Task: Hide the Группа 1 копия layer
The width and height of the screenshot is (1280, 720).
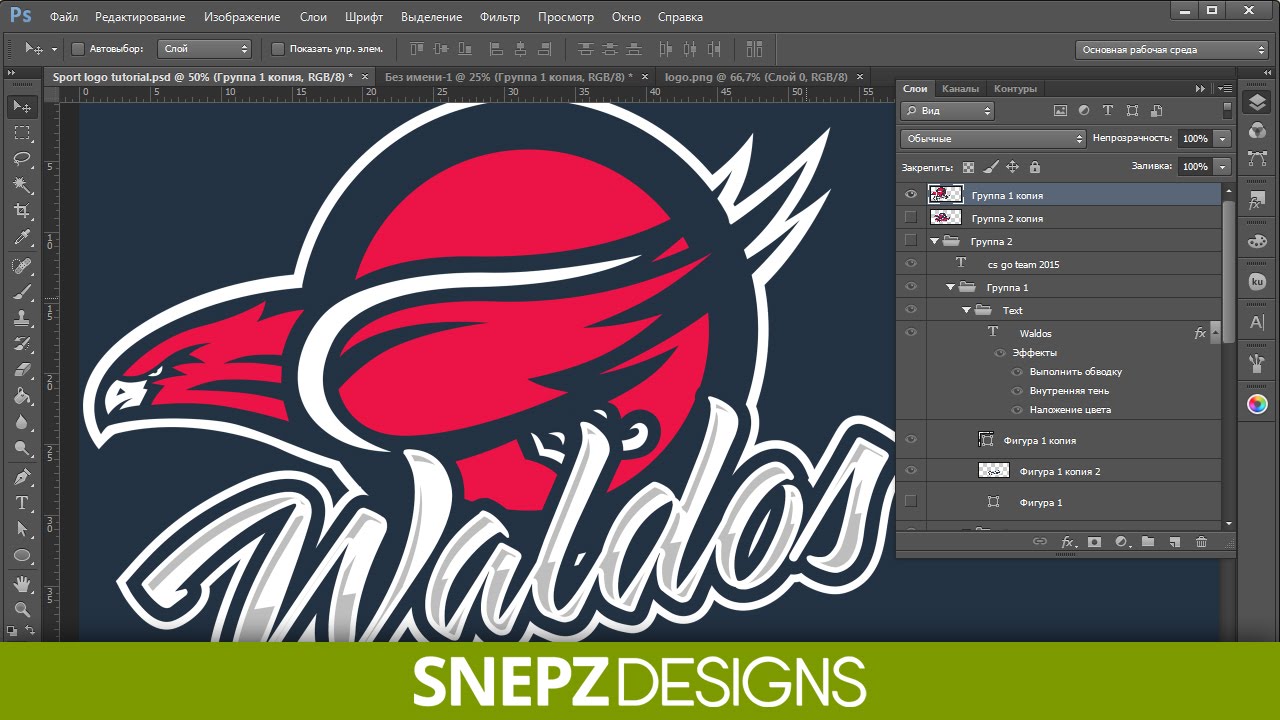Action: pyautogui.click(x=910, y=195)
